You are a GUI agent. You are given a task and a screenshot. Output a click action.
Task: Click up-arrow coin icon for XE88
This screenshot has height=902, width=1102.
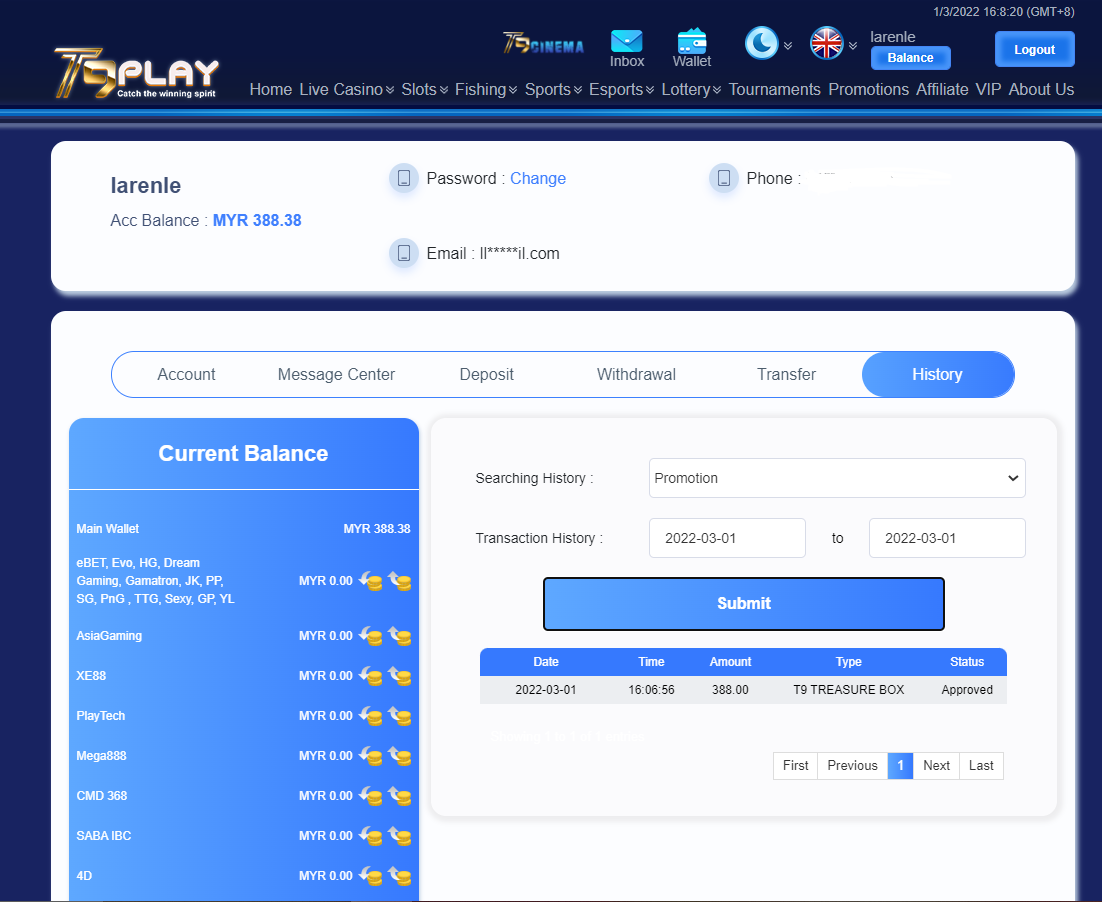tap(400, 676)
